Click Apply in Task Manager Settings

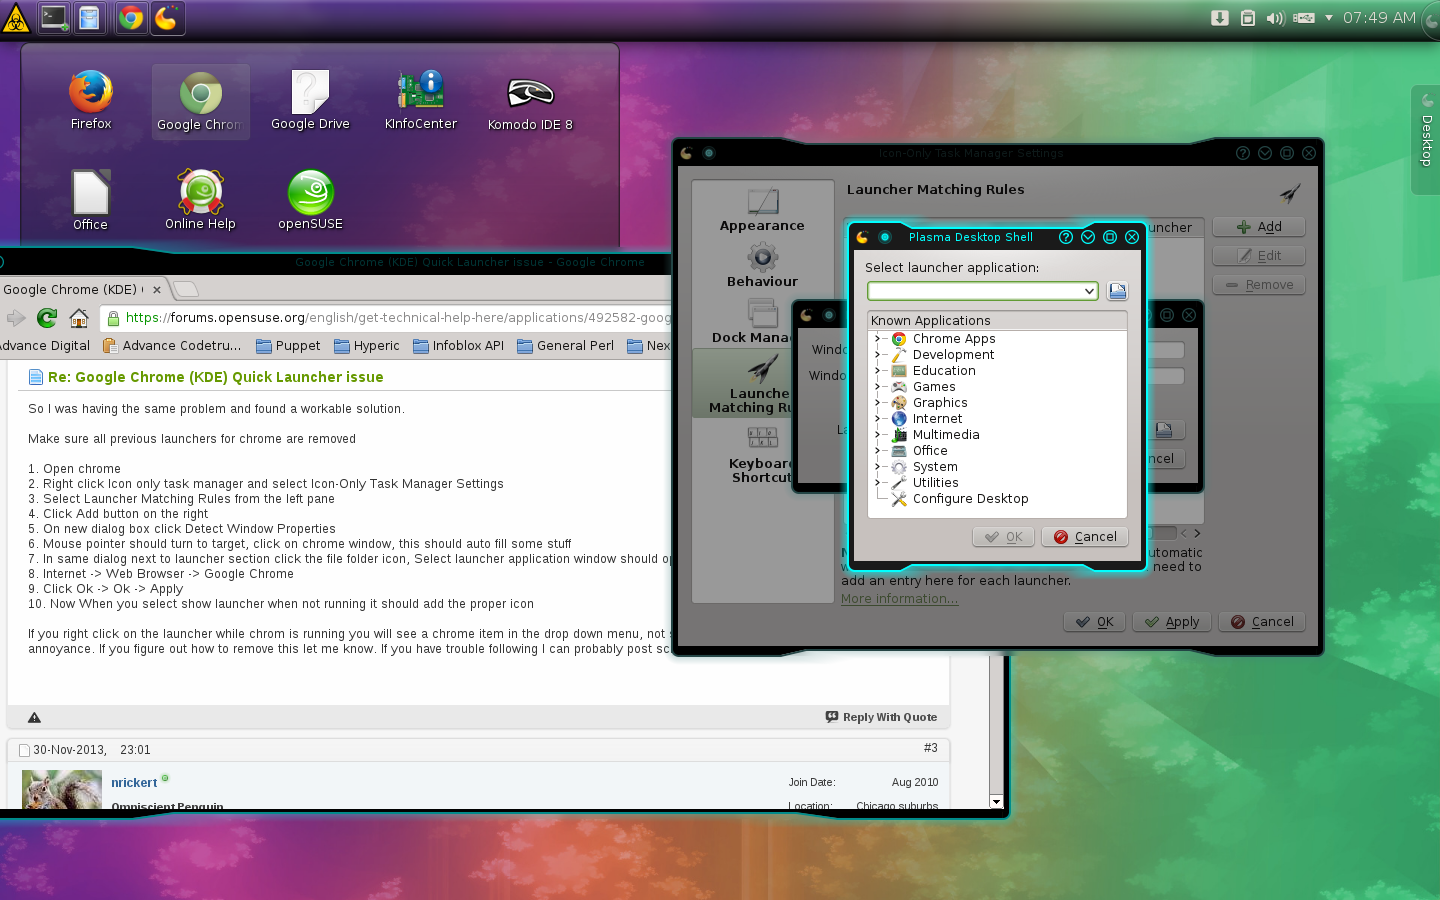1172,622
